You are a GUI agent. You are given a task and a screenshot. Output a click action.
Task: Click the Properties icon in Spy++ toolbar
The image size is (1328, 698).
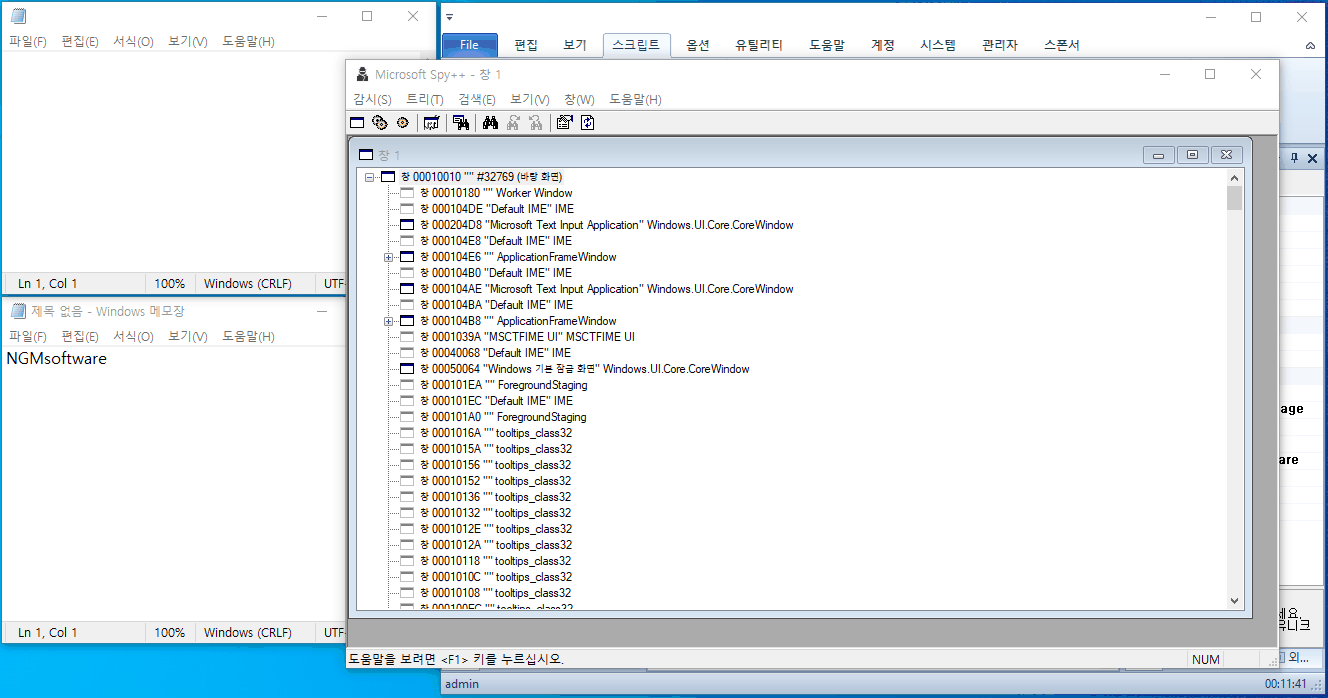[564, 122]
